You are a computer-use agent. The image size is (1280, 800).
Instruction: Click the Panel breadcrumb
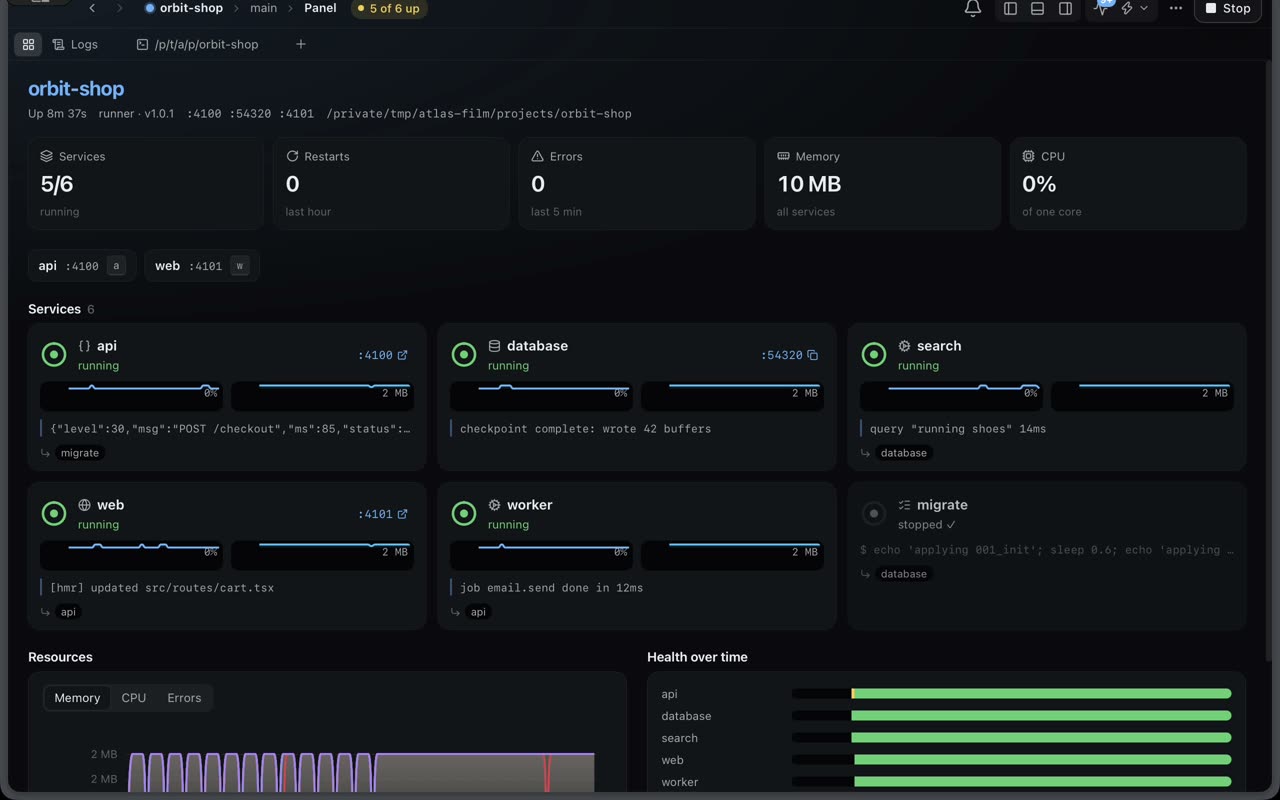[x=320, y=8]
